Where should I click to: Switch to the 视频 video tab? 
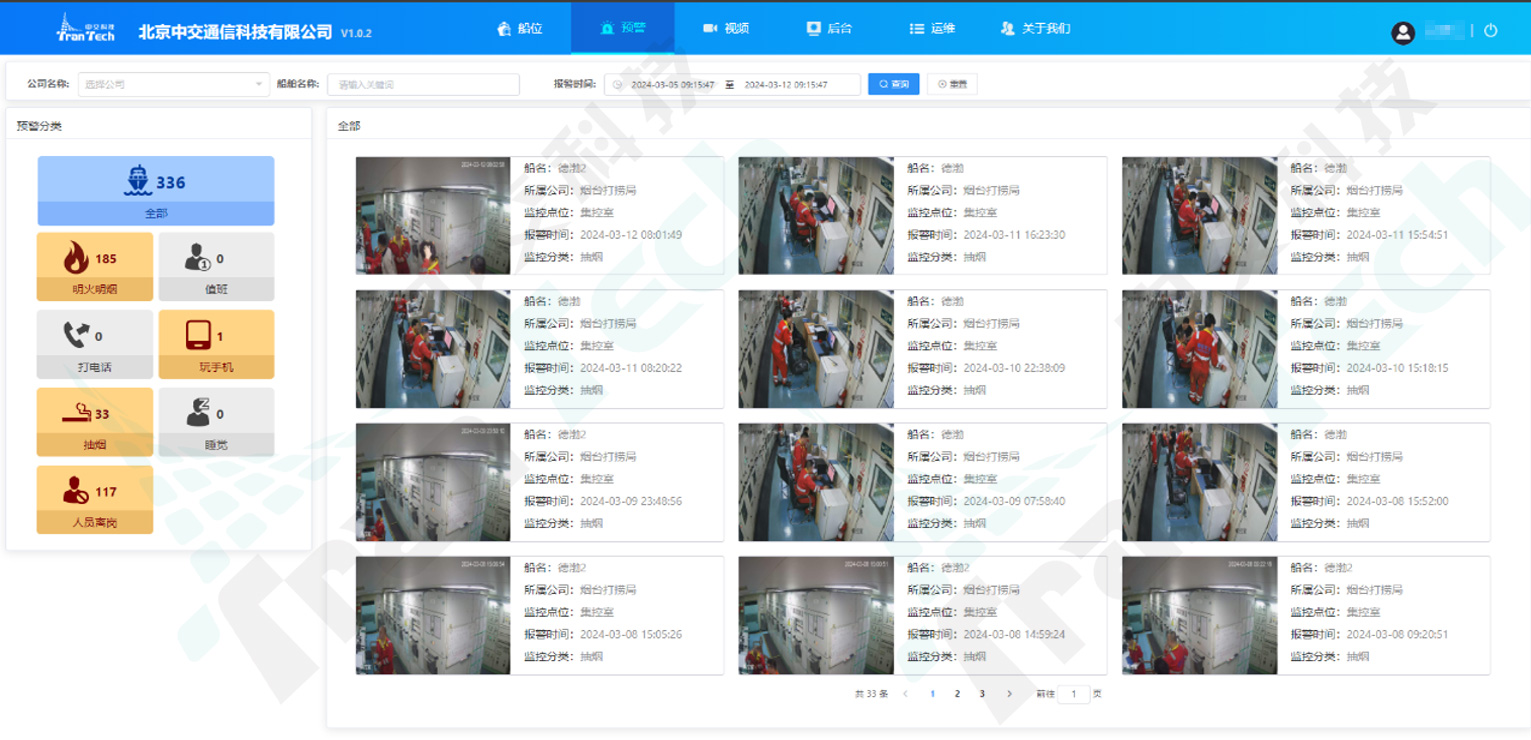[x=726, y=28]
